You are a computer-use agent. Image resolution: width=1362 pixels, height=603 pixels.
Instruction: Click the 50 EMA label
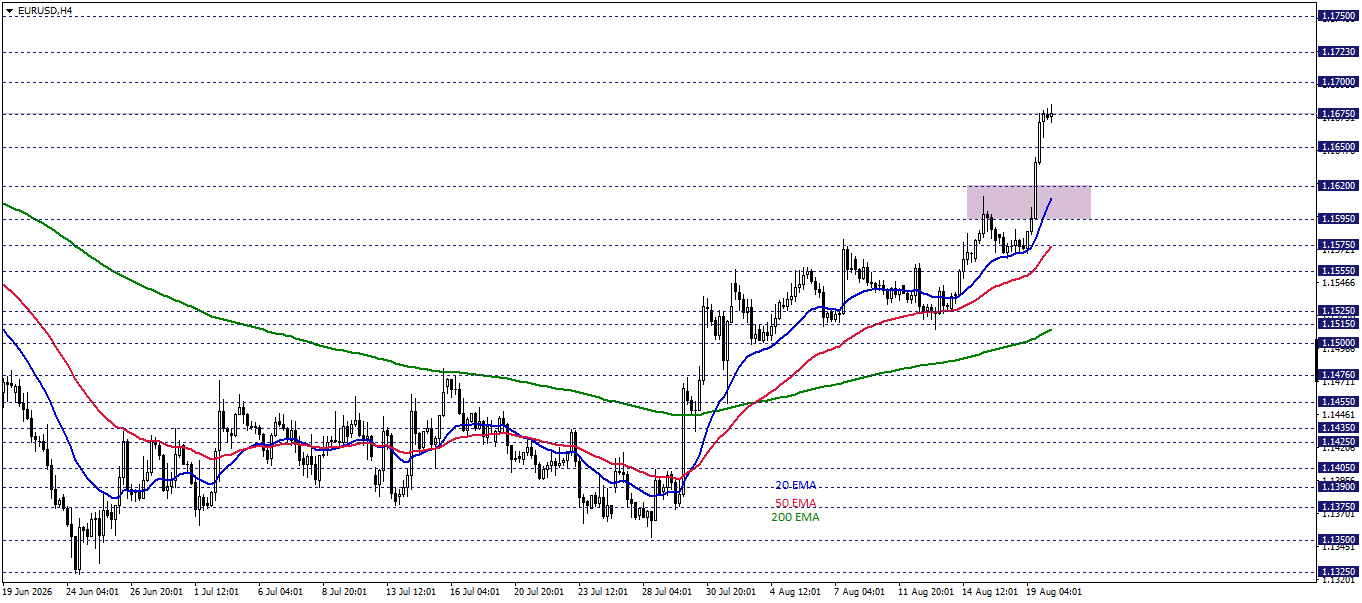(796, 502)
